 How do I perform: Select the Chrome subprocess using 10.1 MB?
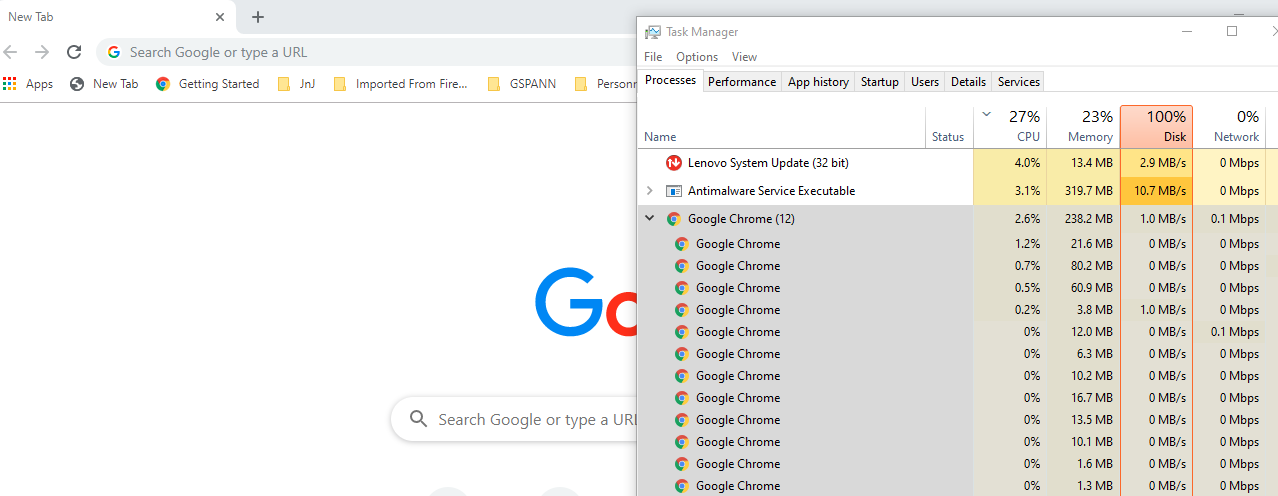(x=957, y=442)
